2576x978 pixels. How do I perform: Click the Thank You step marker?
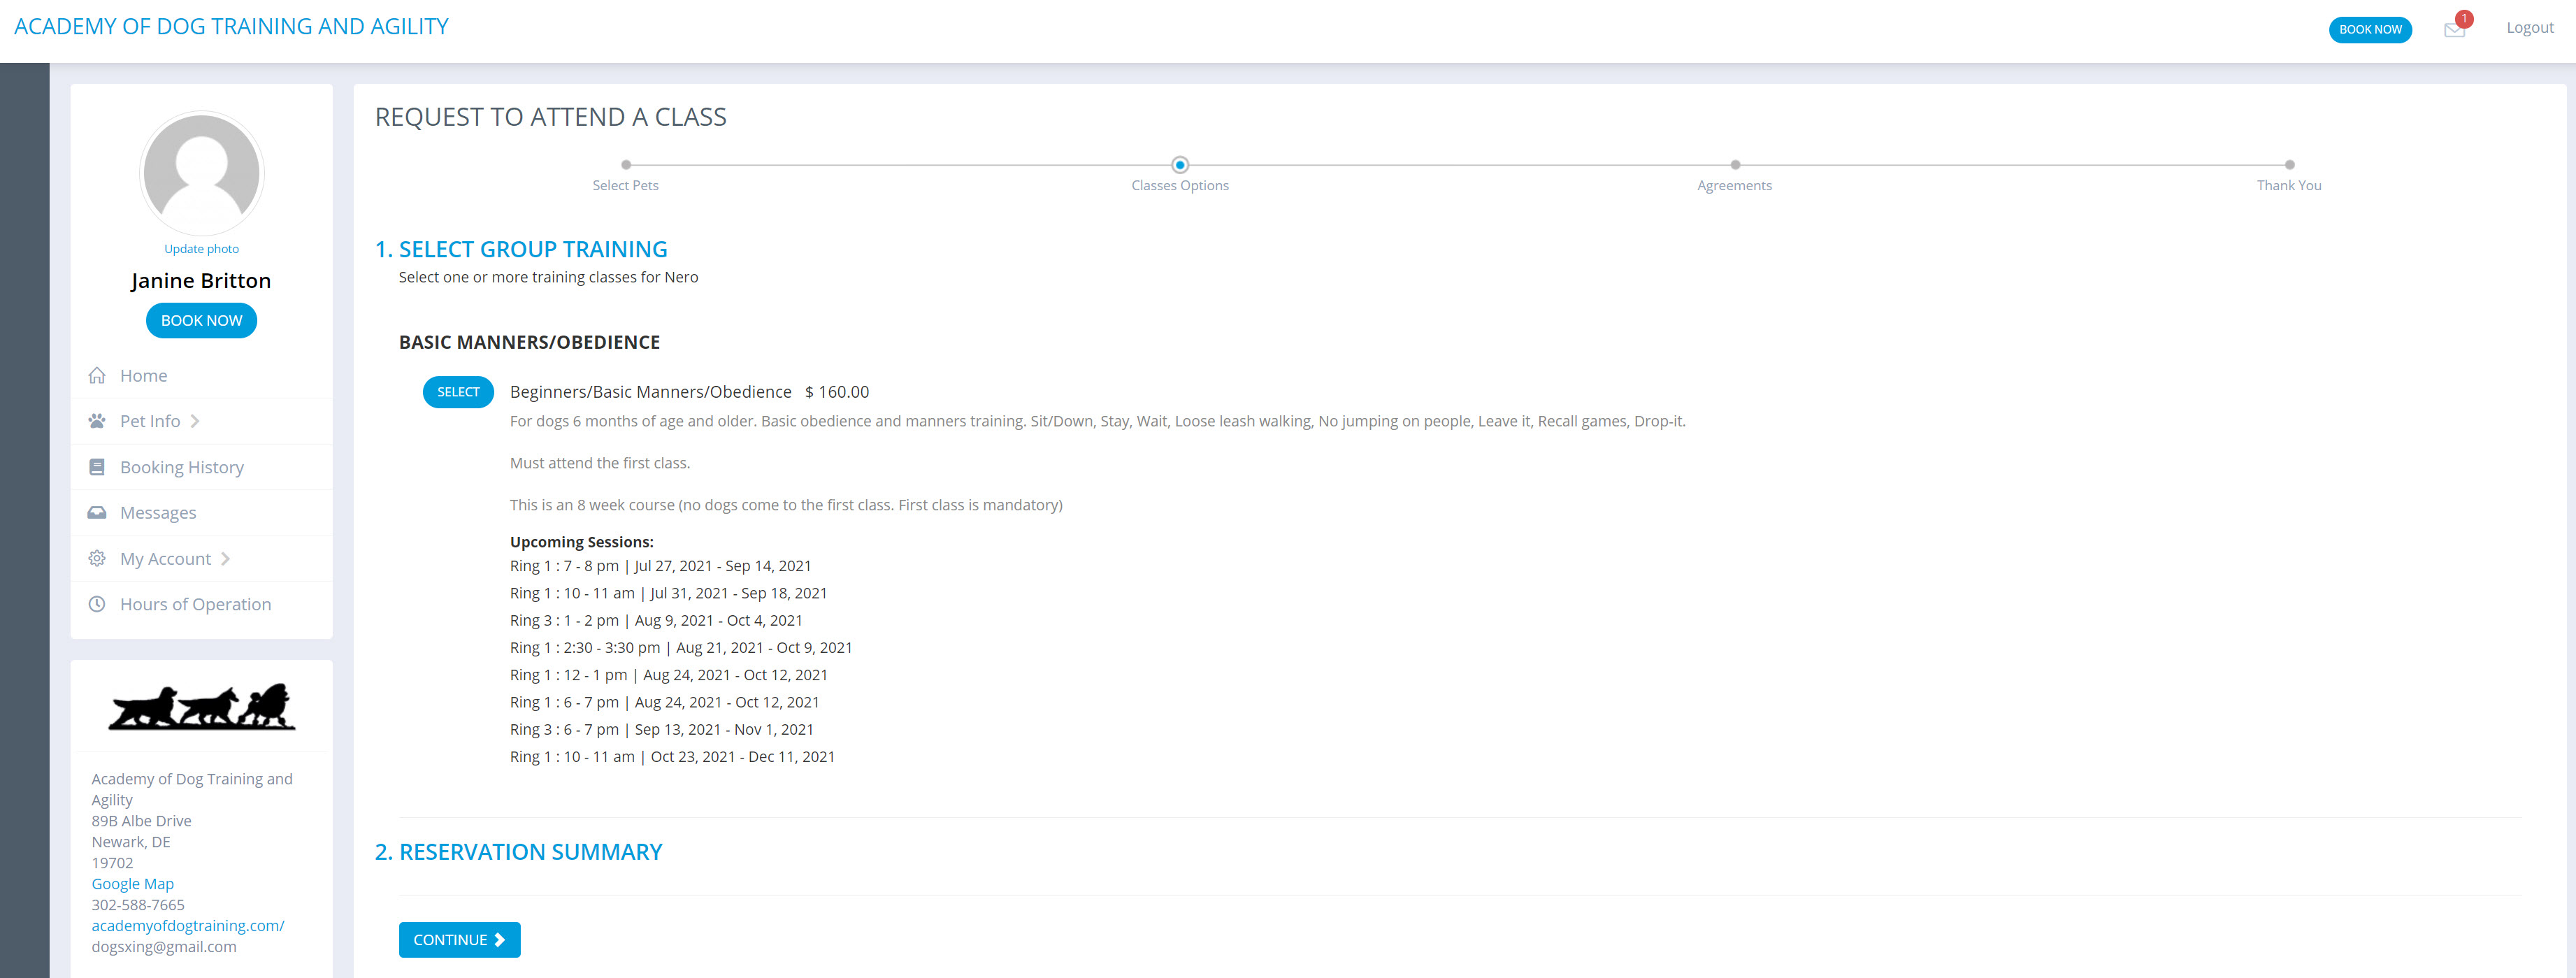[2290, 165]
